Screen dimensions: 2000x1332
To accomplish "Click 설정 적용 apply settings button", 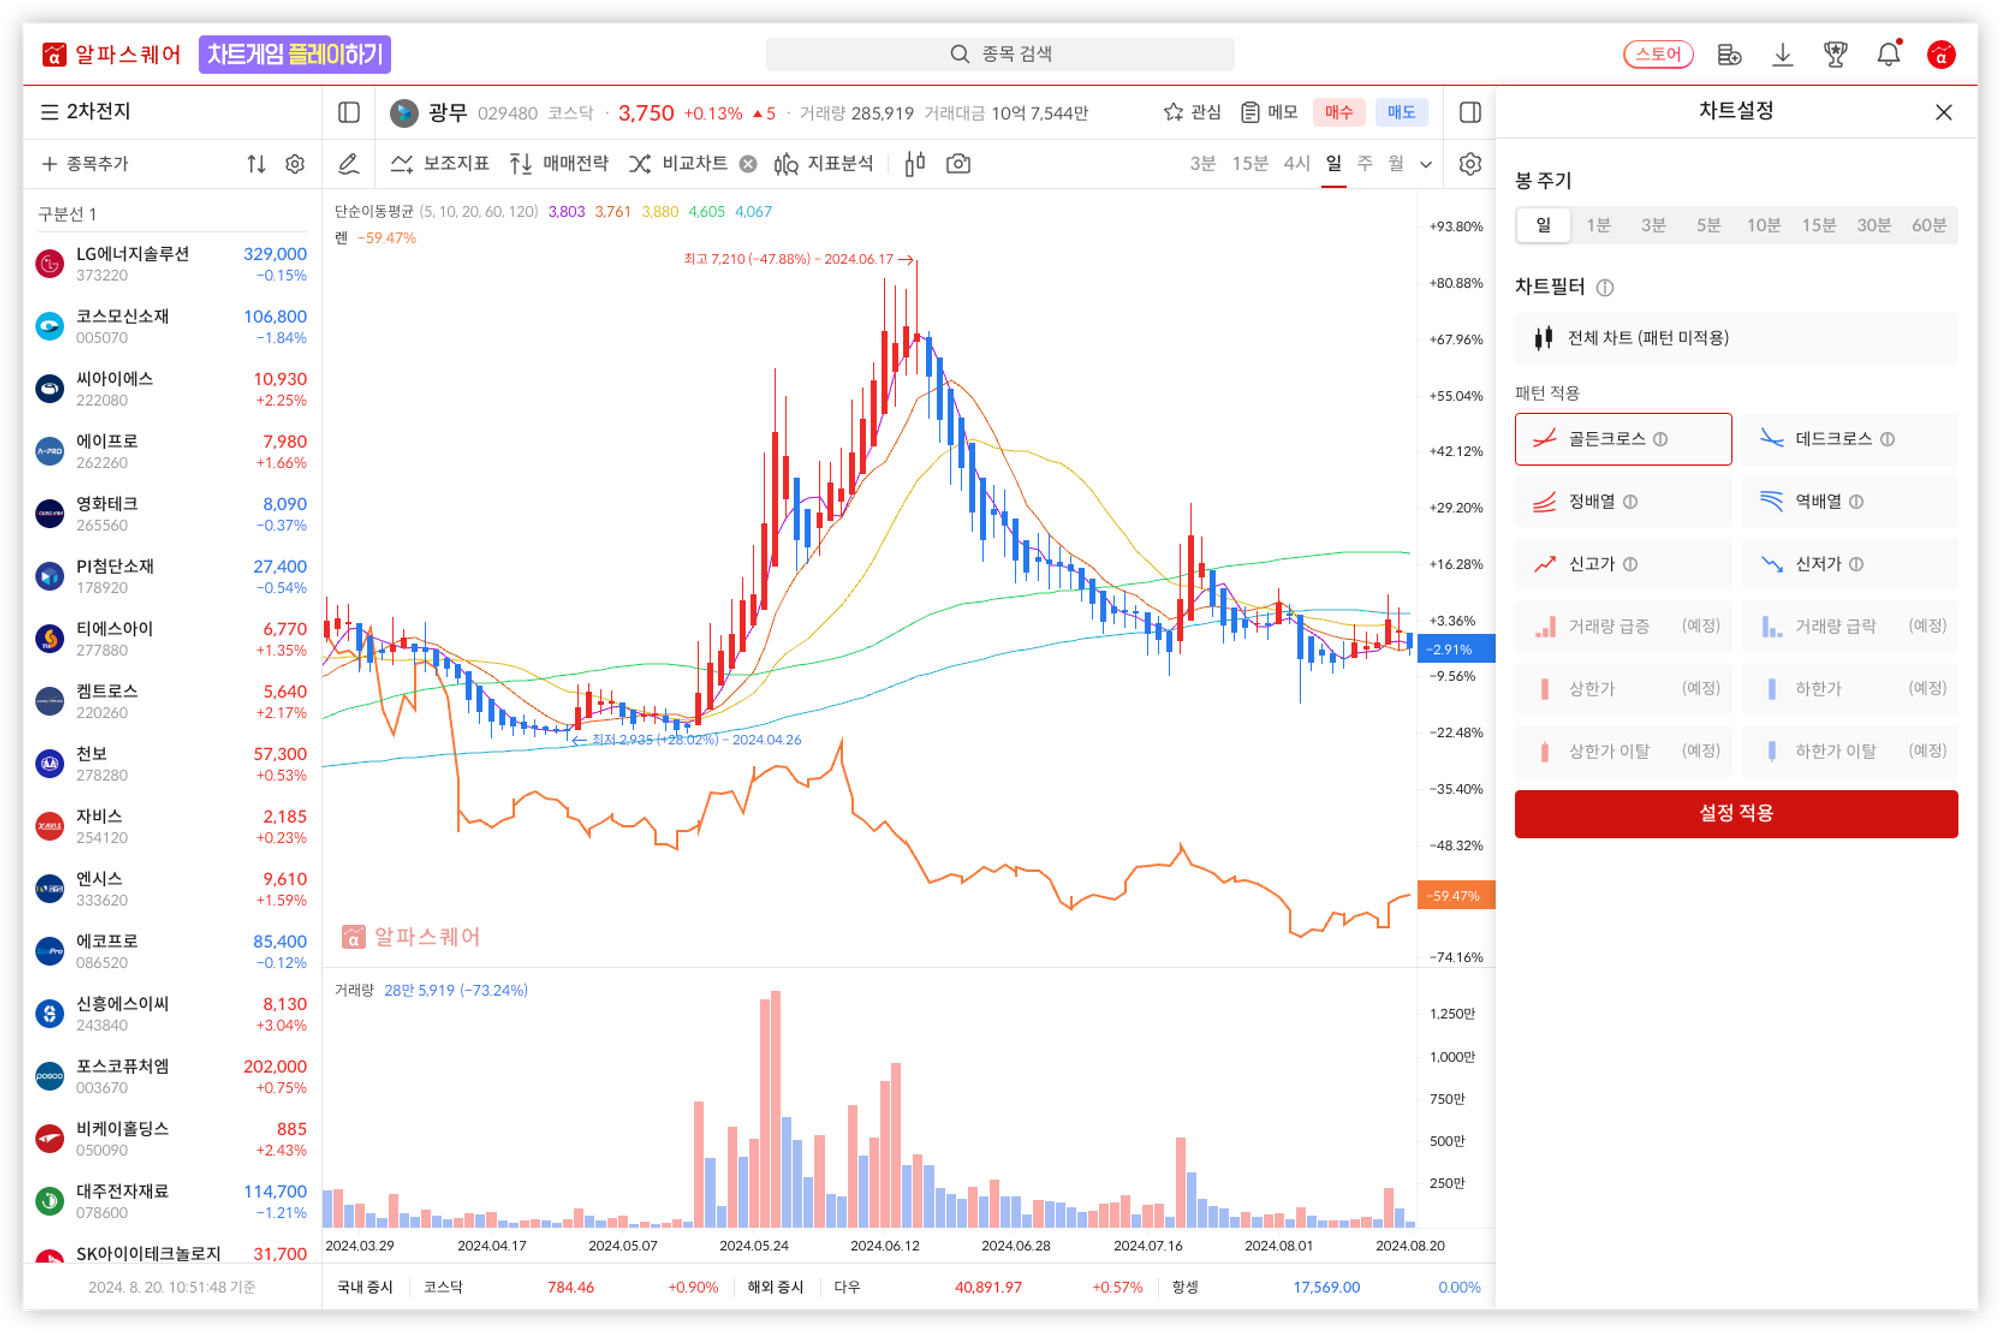I will point(1736,813).
